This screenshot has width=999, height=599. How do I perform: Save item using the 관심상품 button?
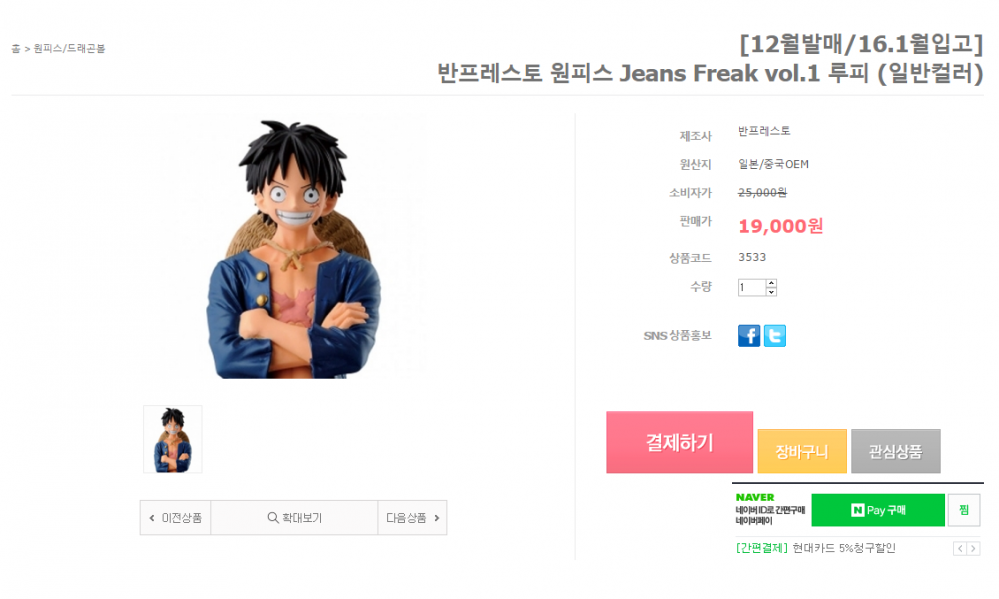coord(895,451)
